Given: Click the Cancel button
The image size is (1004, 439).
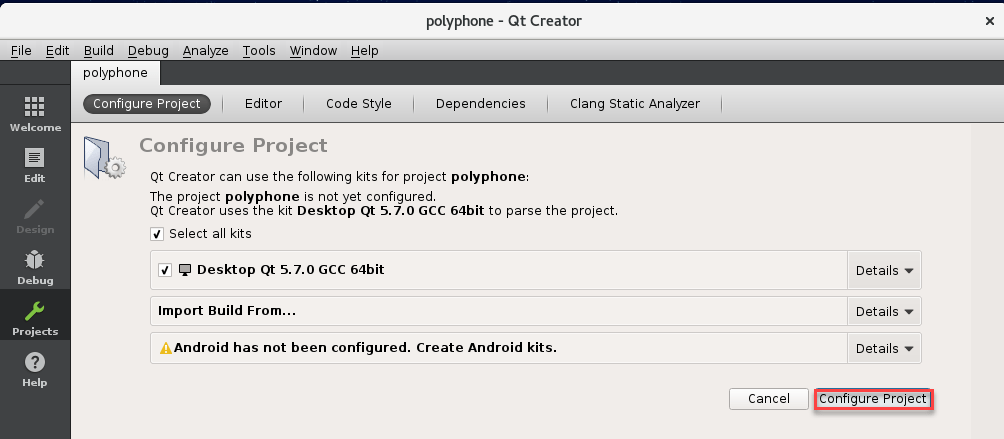Looking at the screenshot, I should tap(768, 399).
